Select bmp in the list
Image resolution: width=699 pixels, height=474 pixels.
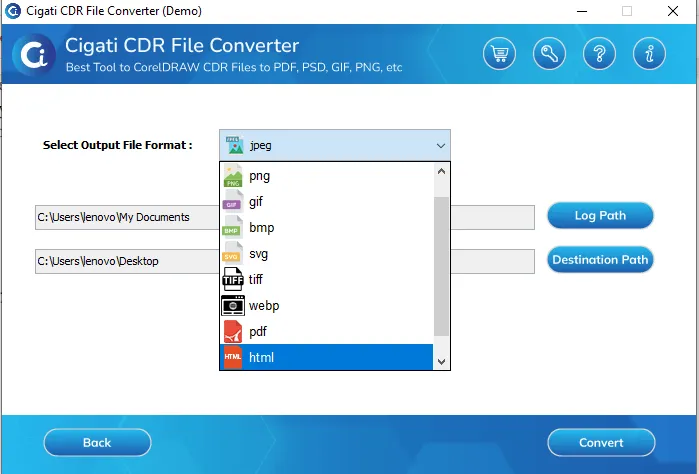(326, 227)
